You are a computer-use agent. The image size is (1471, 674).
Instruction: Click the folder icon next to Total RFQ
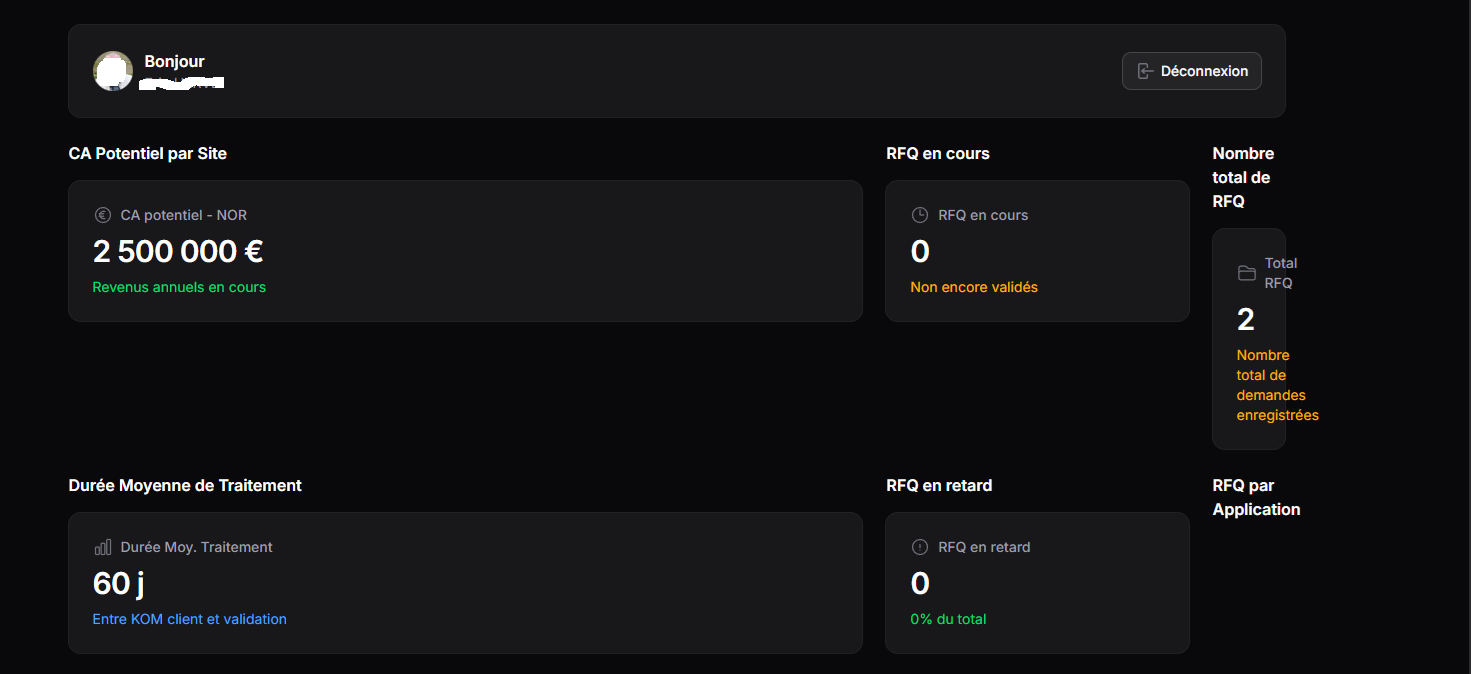[x=1246, y=273]
